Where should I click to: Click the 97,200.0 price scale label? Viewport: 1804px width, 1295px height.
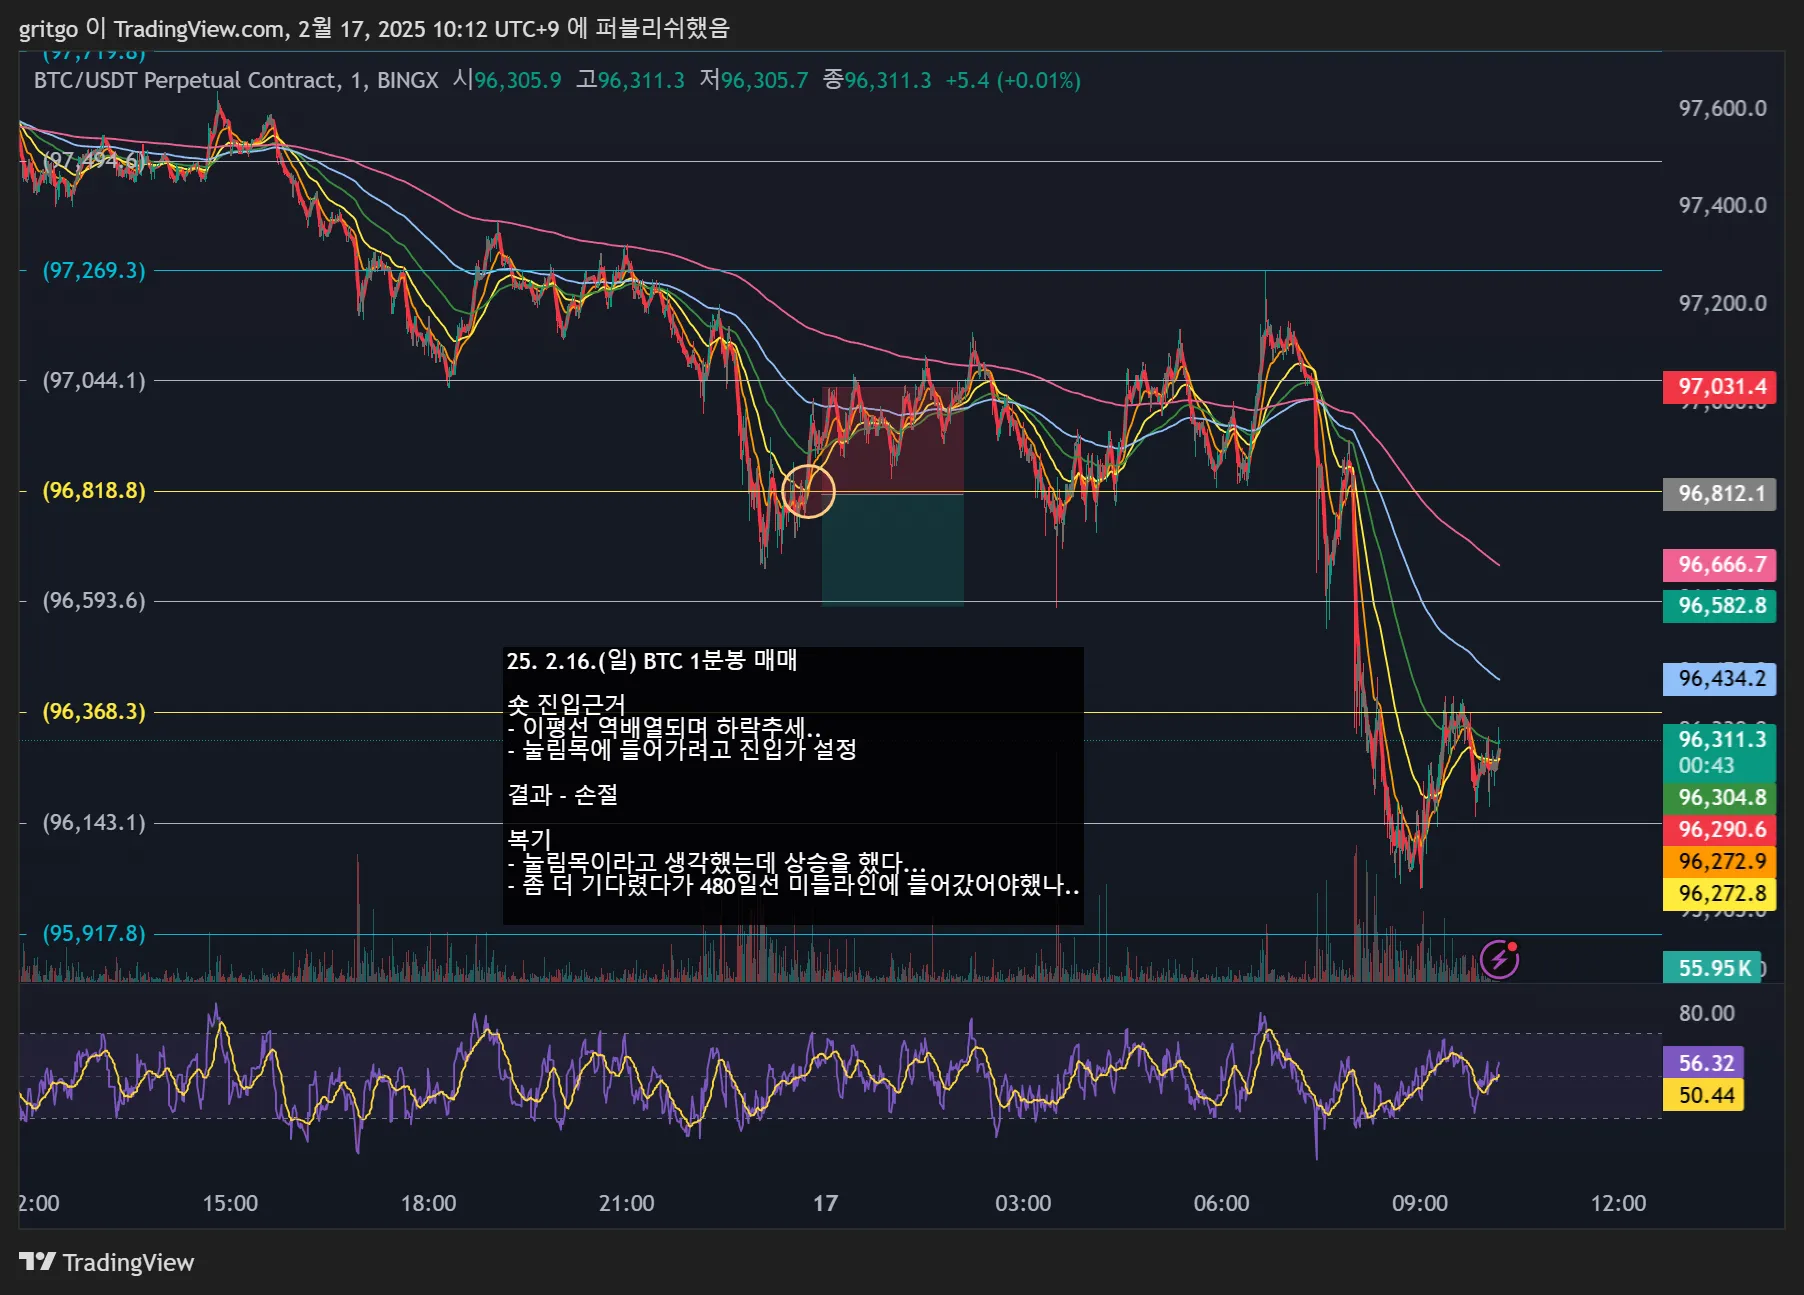click(1722, 303)
